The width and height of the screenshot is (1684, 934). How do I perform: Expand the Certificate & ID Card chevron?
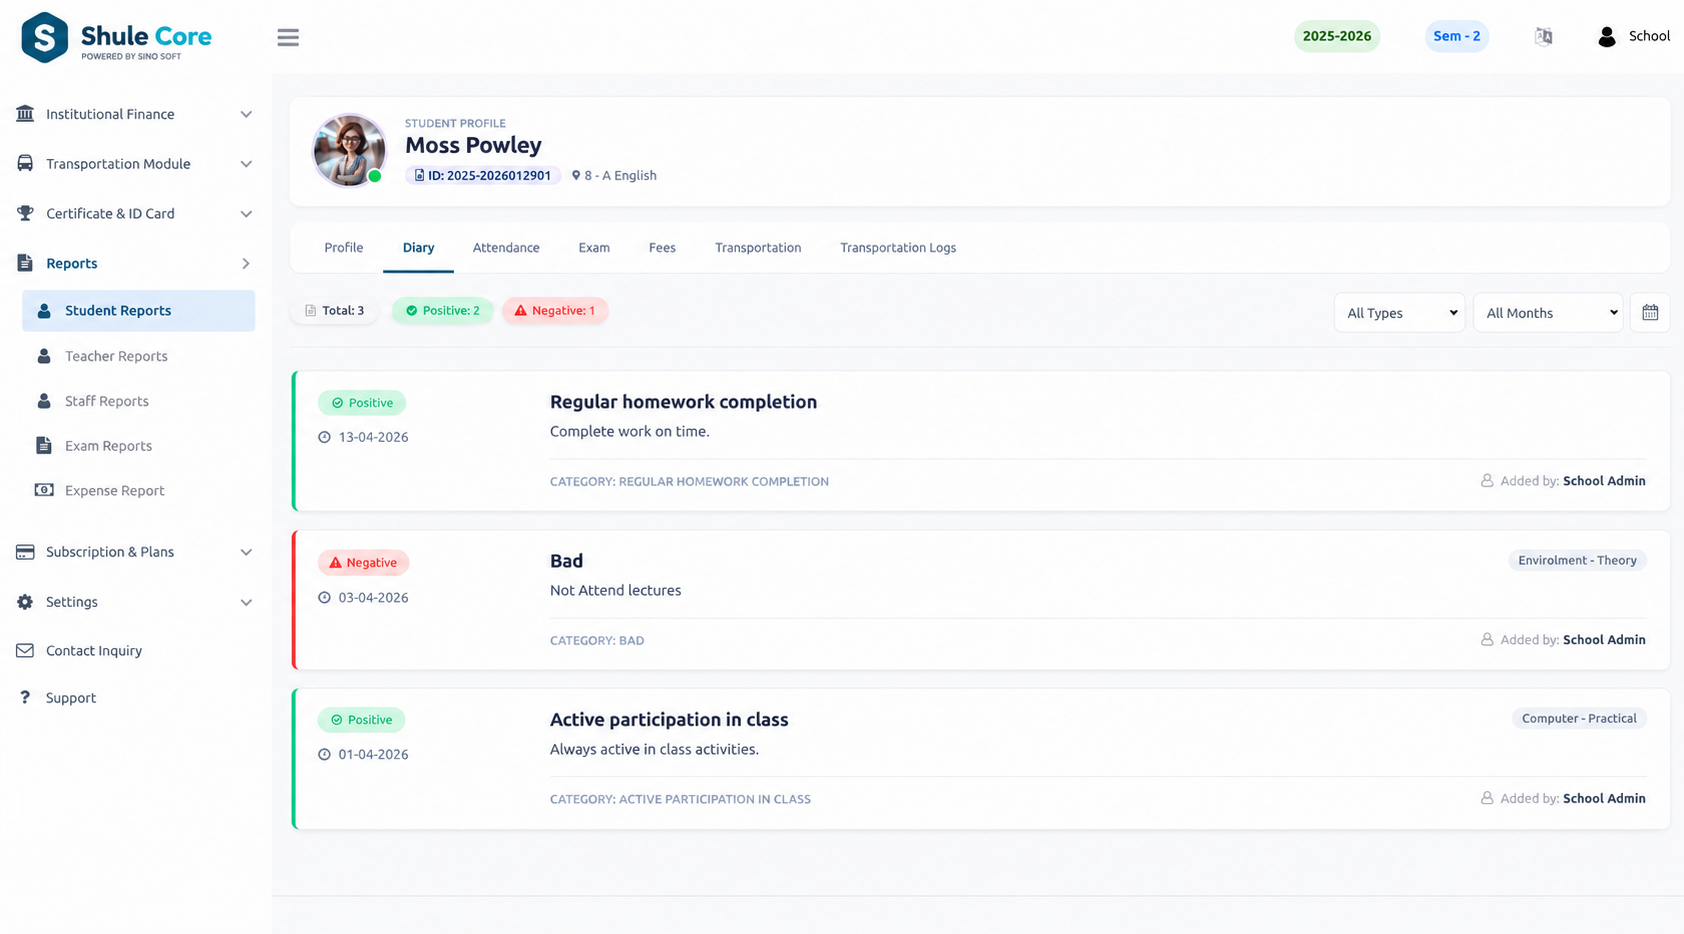tap(246, 214)
